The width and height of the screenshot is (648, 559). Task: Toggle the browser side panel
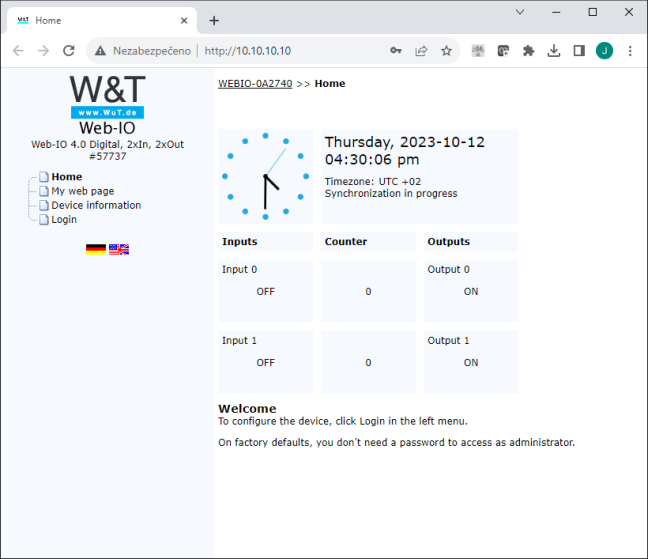point(579,51)
